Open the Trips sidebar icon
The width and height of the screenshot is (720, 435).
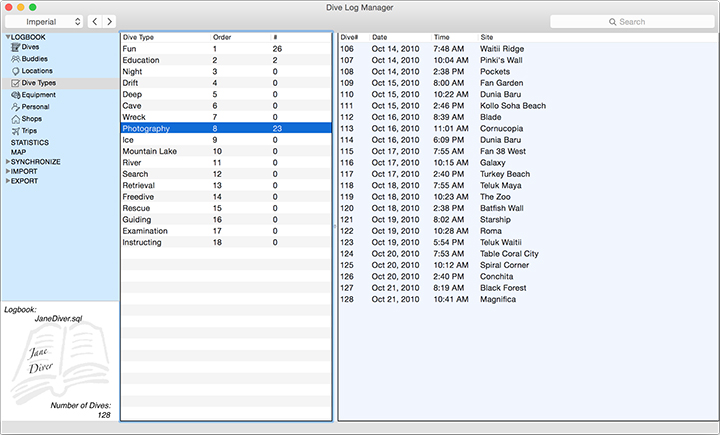click(x=15, y=131)
